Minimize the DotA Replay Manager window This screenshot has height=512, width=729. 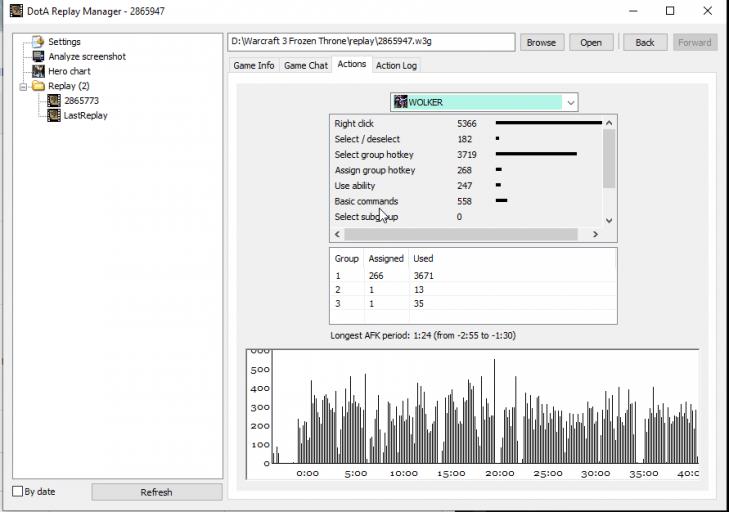pyautogui.click(x=633, y=11)
